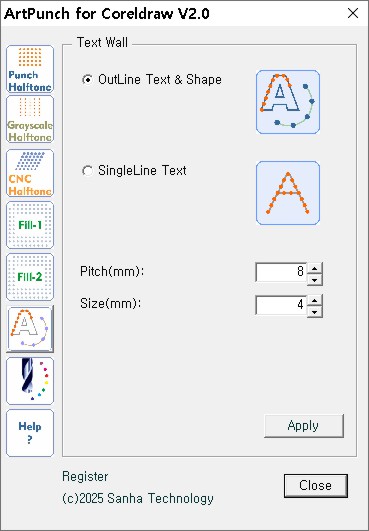Click the Pitch(mm) value field
Image resolution: width=369 pixels, height=531 pixels.
[x=281, y=272]
